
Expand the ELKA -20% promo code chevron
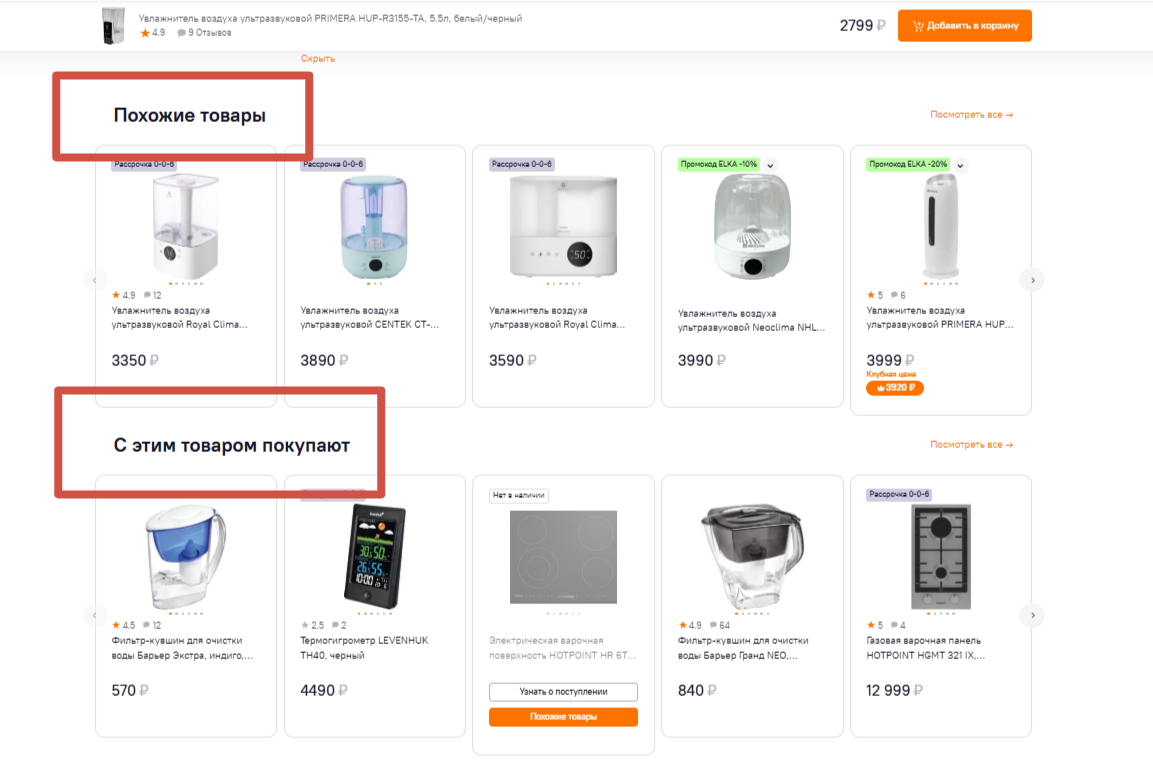click(960, 165)
